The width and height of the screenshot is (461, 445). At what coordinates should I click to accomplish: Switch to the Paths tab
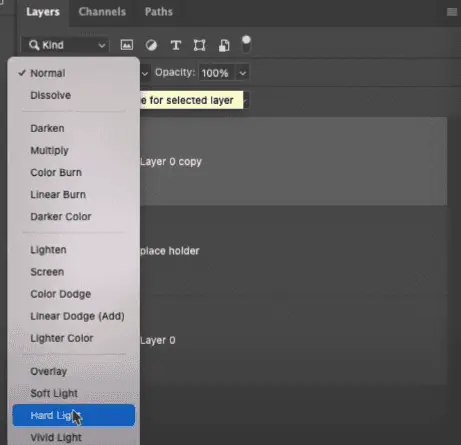(x=159, y=12)
